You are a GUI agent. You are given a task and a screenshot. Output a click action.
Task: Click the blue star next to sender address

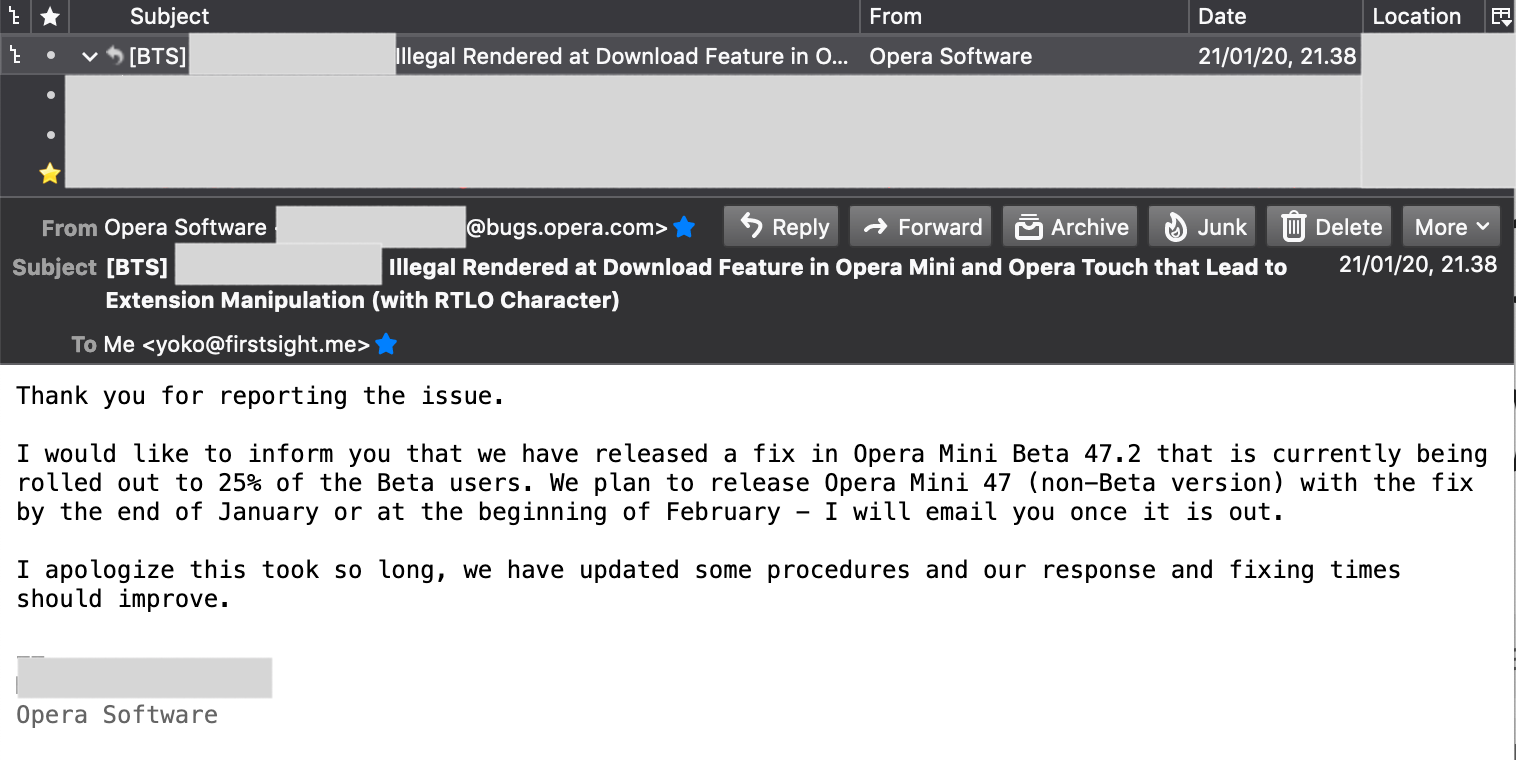[x=684, y=227]
